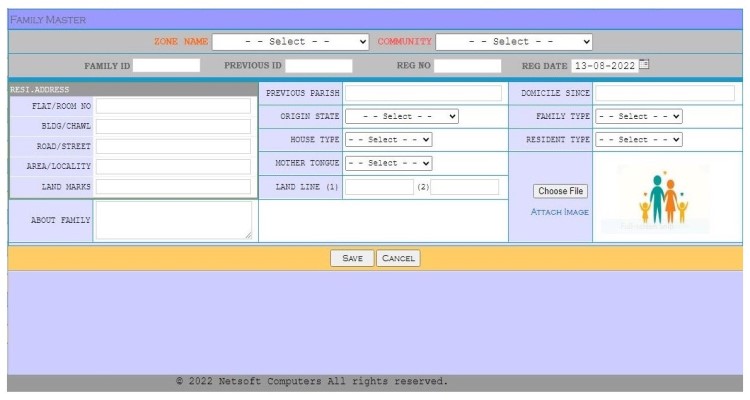Click the Previous Parish text field

423,93
